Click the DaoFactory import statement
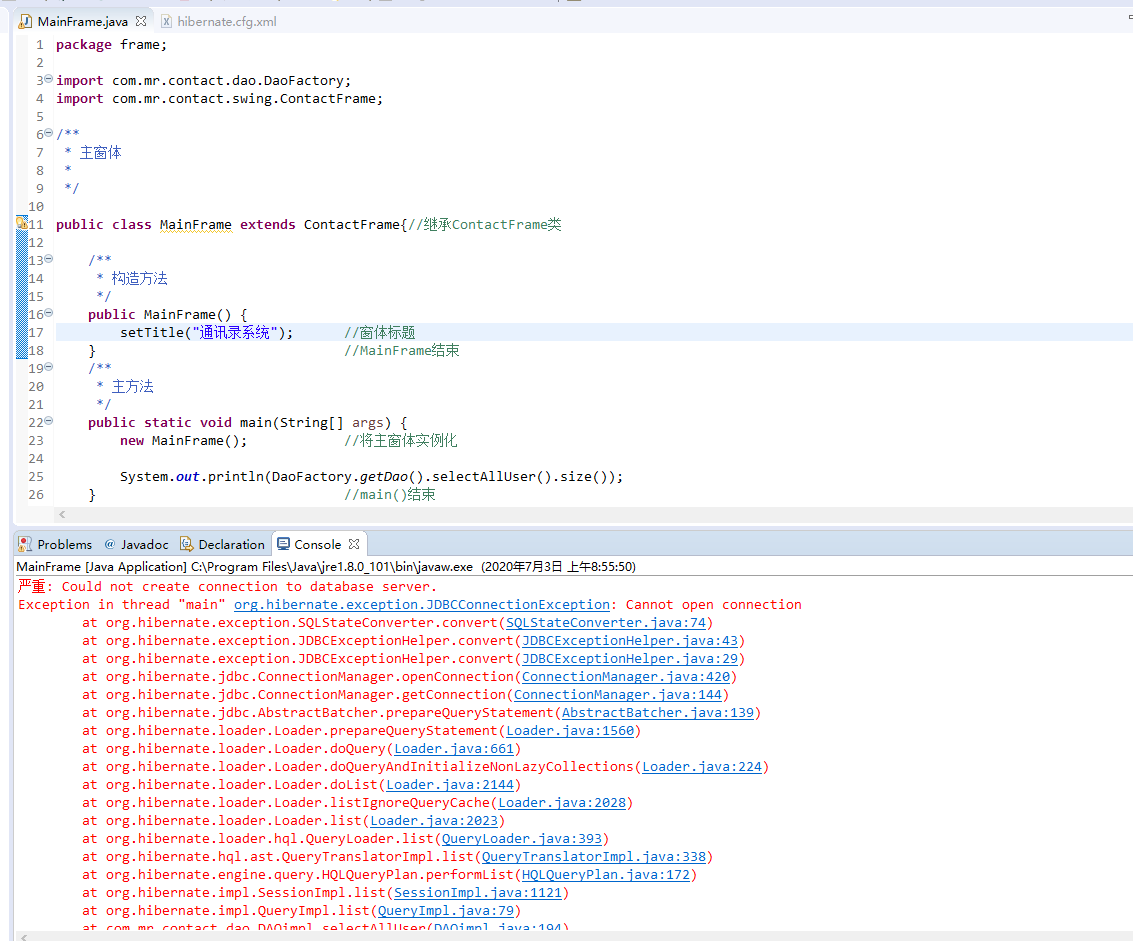 (x=204, y=80)
